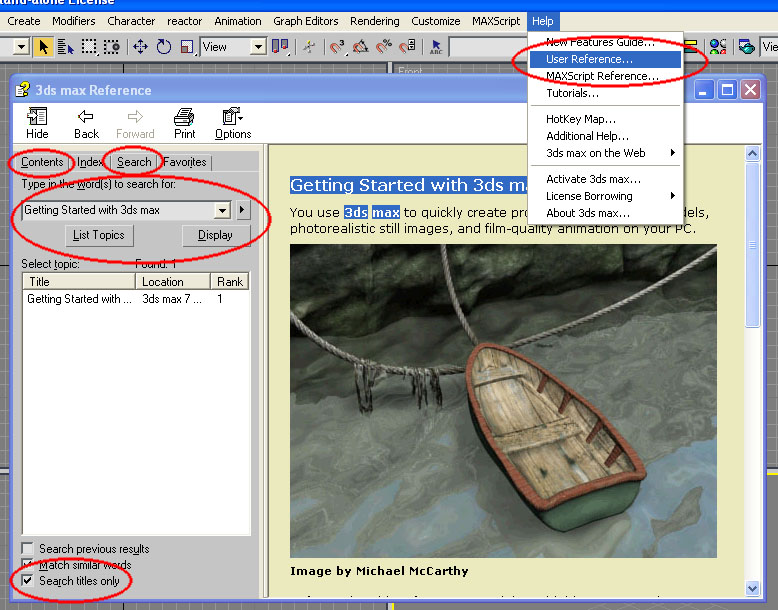Viewport: 778px width, 610px height.
Task: Open Graph Editors menu
Action: [x=306, y=21]
